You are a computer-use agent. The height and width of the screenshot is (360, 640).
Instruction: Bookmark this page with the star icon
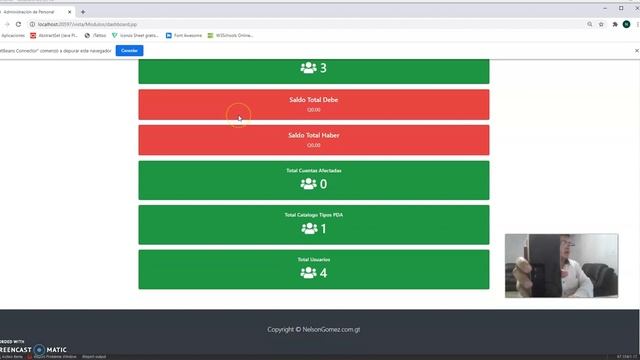(x=601, y=24)
